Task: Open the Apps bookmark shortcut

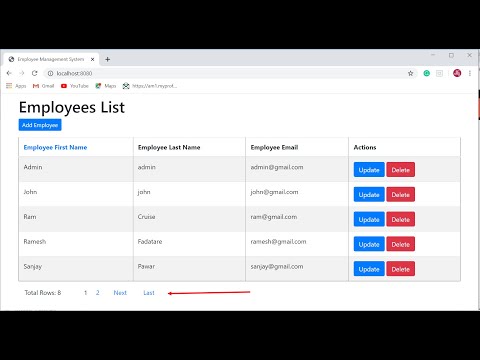Action: click(x=16, y=86)
